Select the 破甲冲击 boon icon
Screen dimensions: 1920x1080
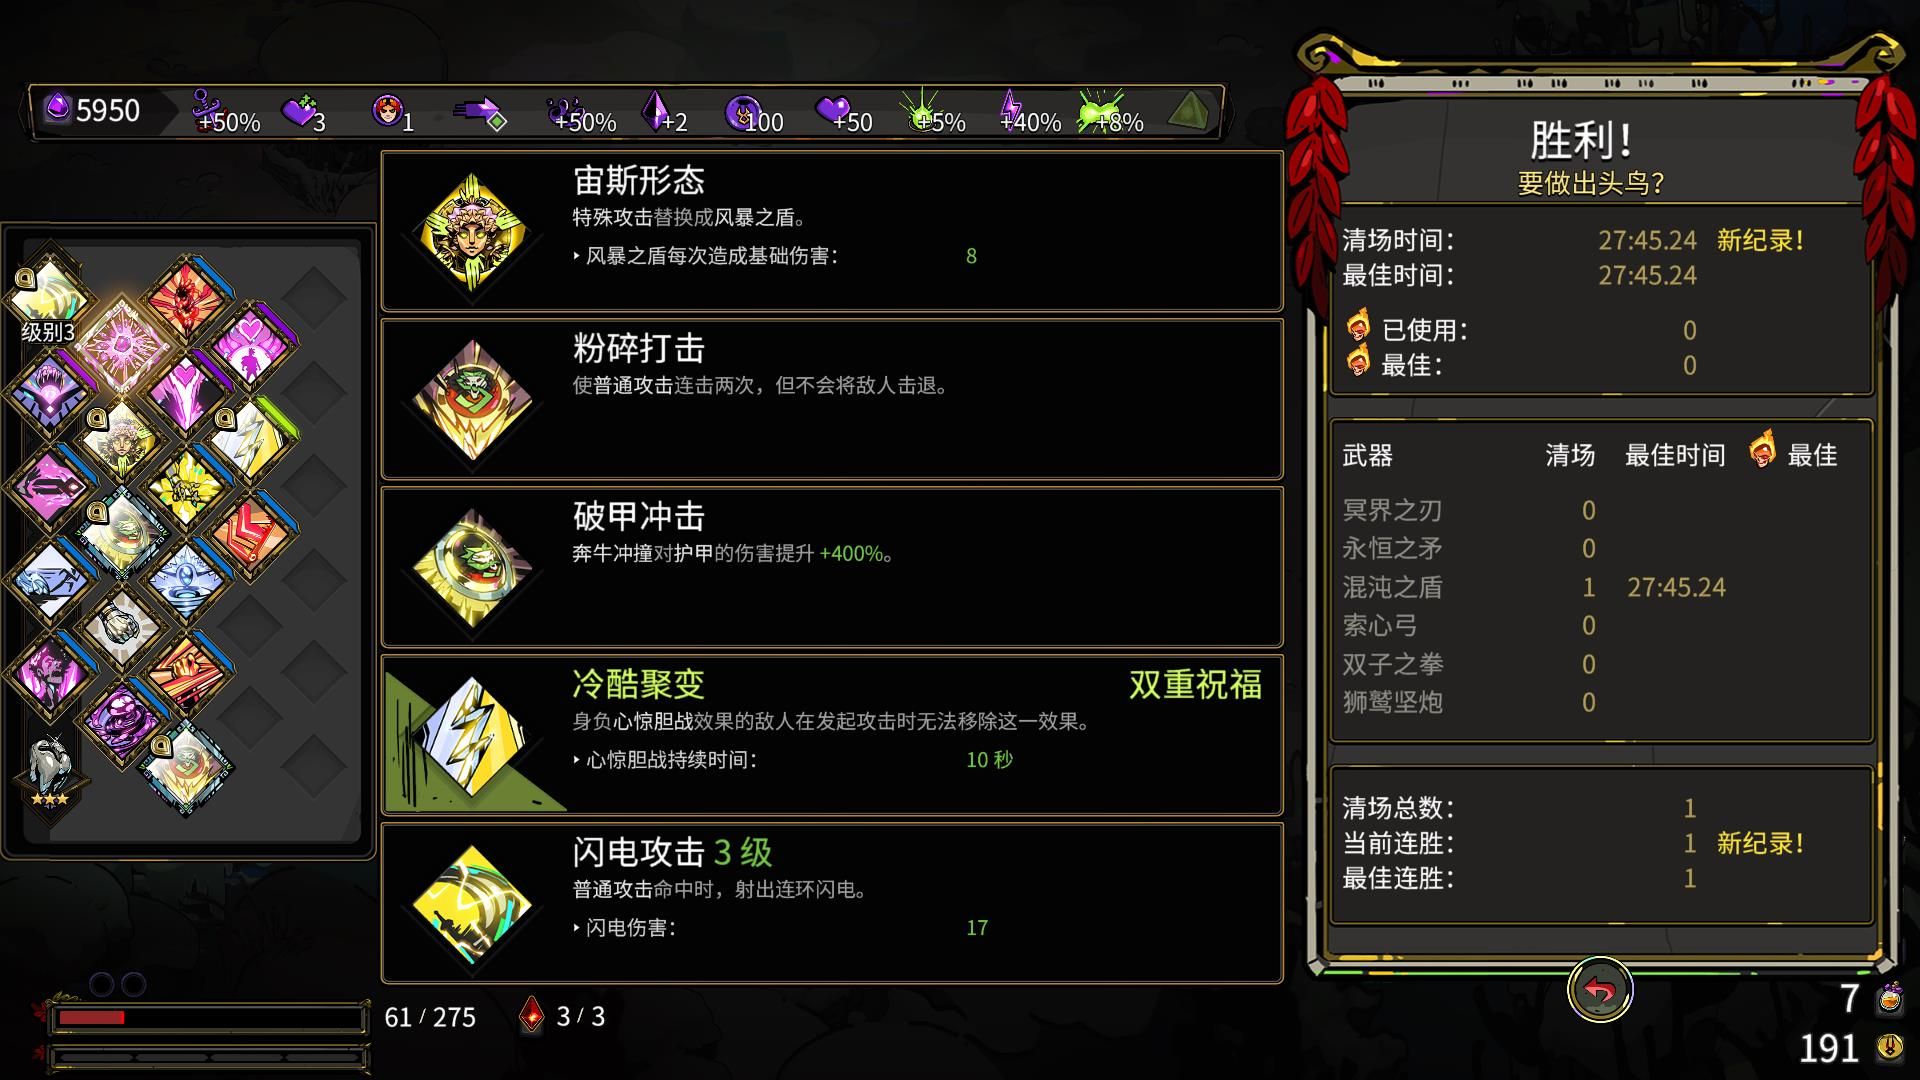[x=473, y=567]
